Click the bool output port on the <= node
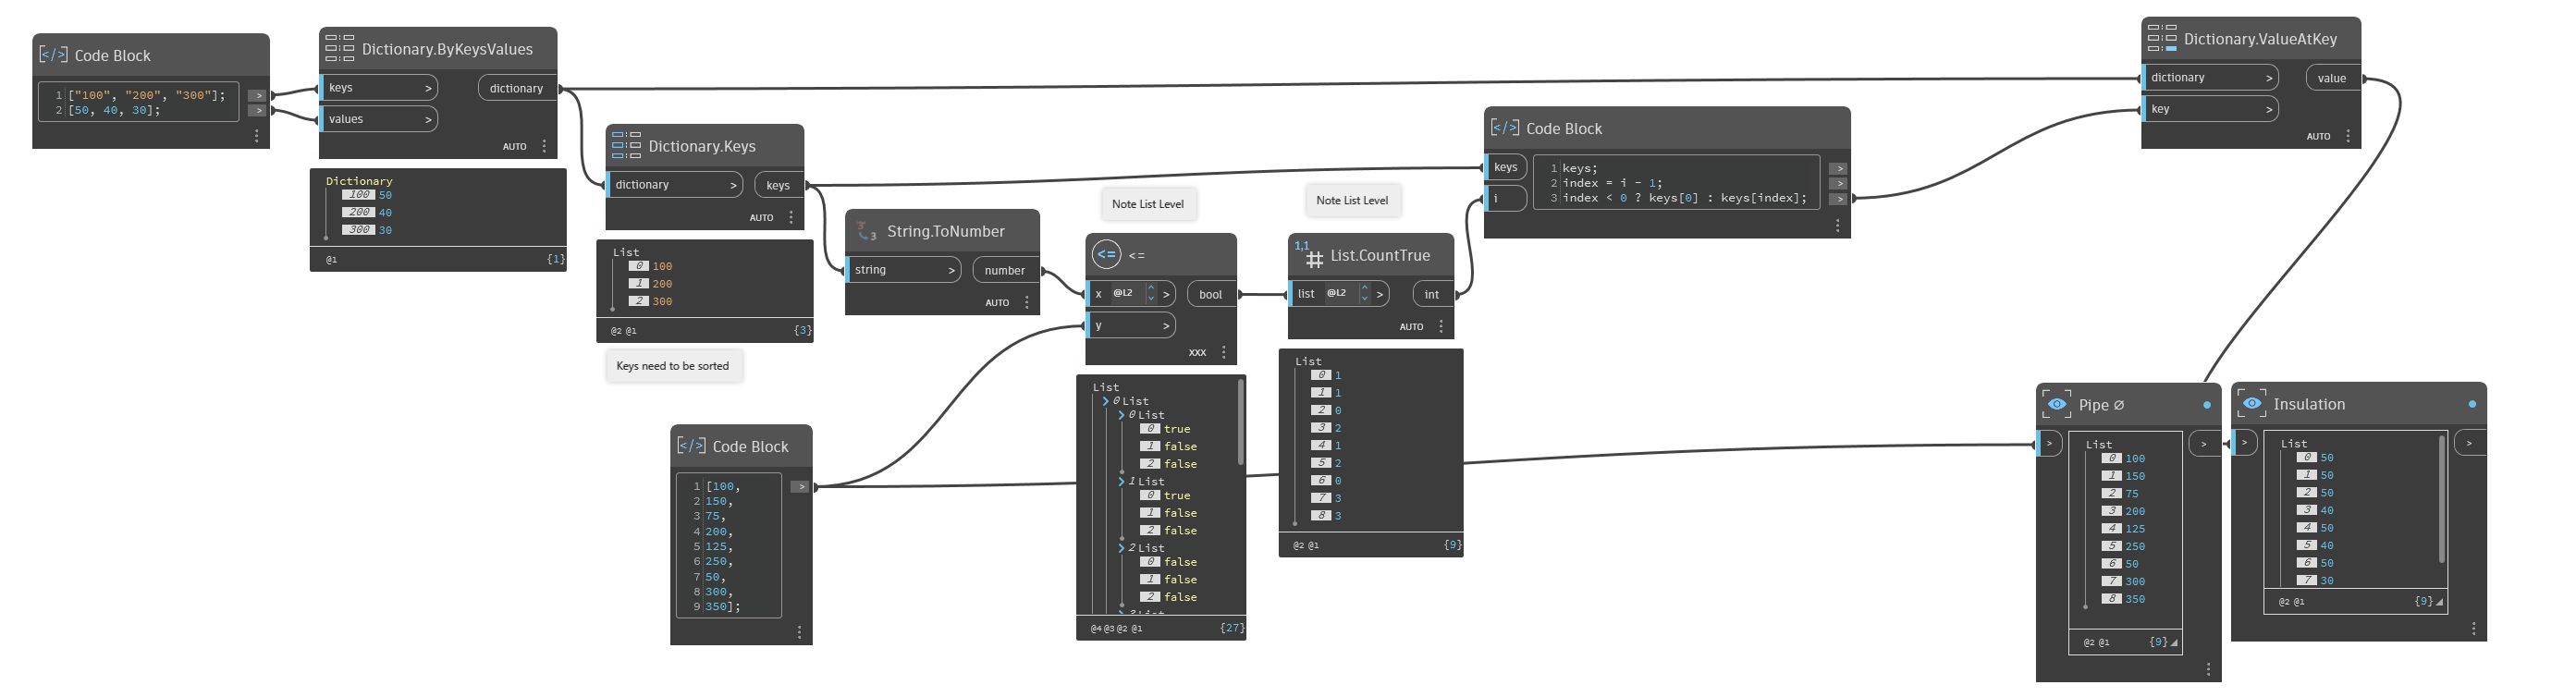 1210,294
